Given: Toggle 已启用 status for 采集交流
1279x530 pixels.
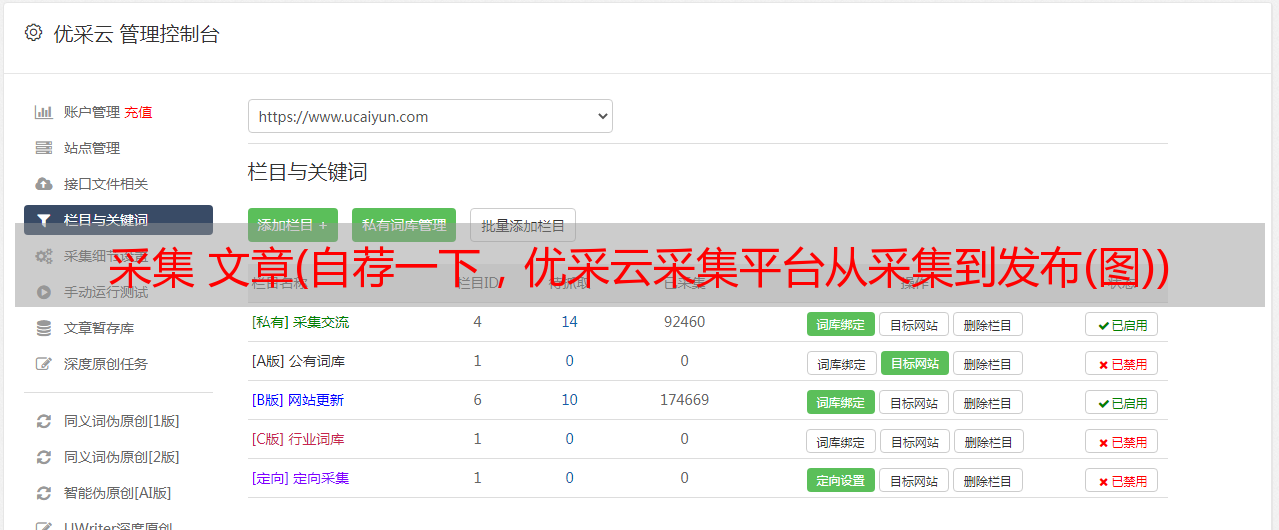Looking at the screenshot, I should 1122,324.
